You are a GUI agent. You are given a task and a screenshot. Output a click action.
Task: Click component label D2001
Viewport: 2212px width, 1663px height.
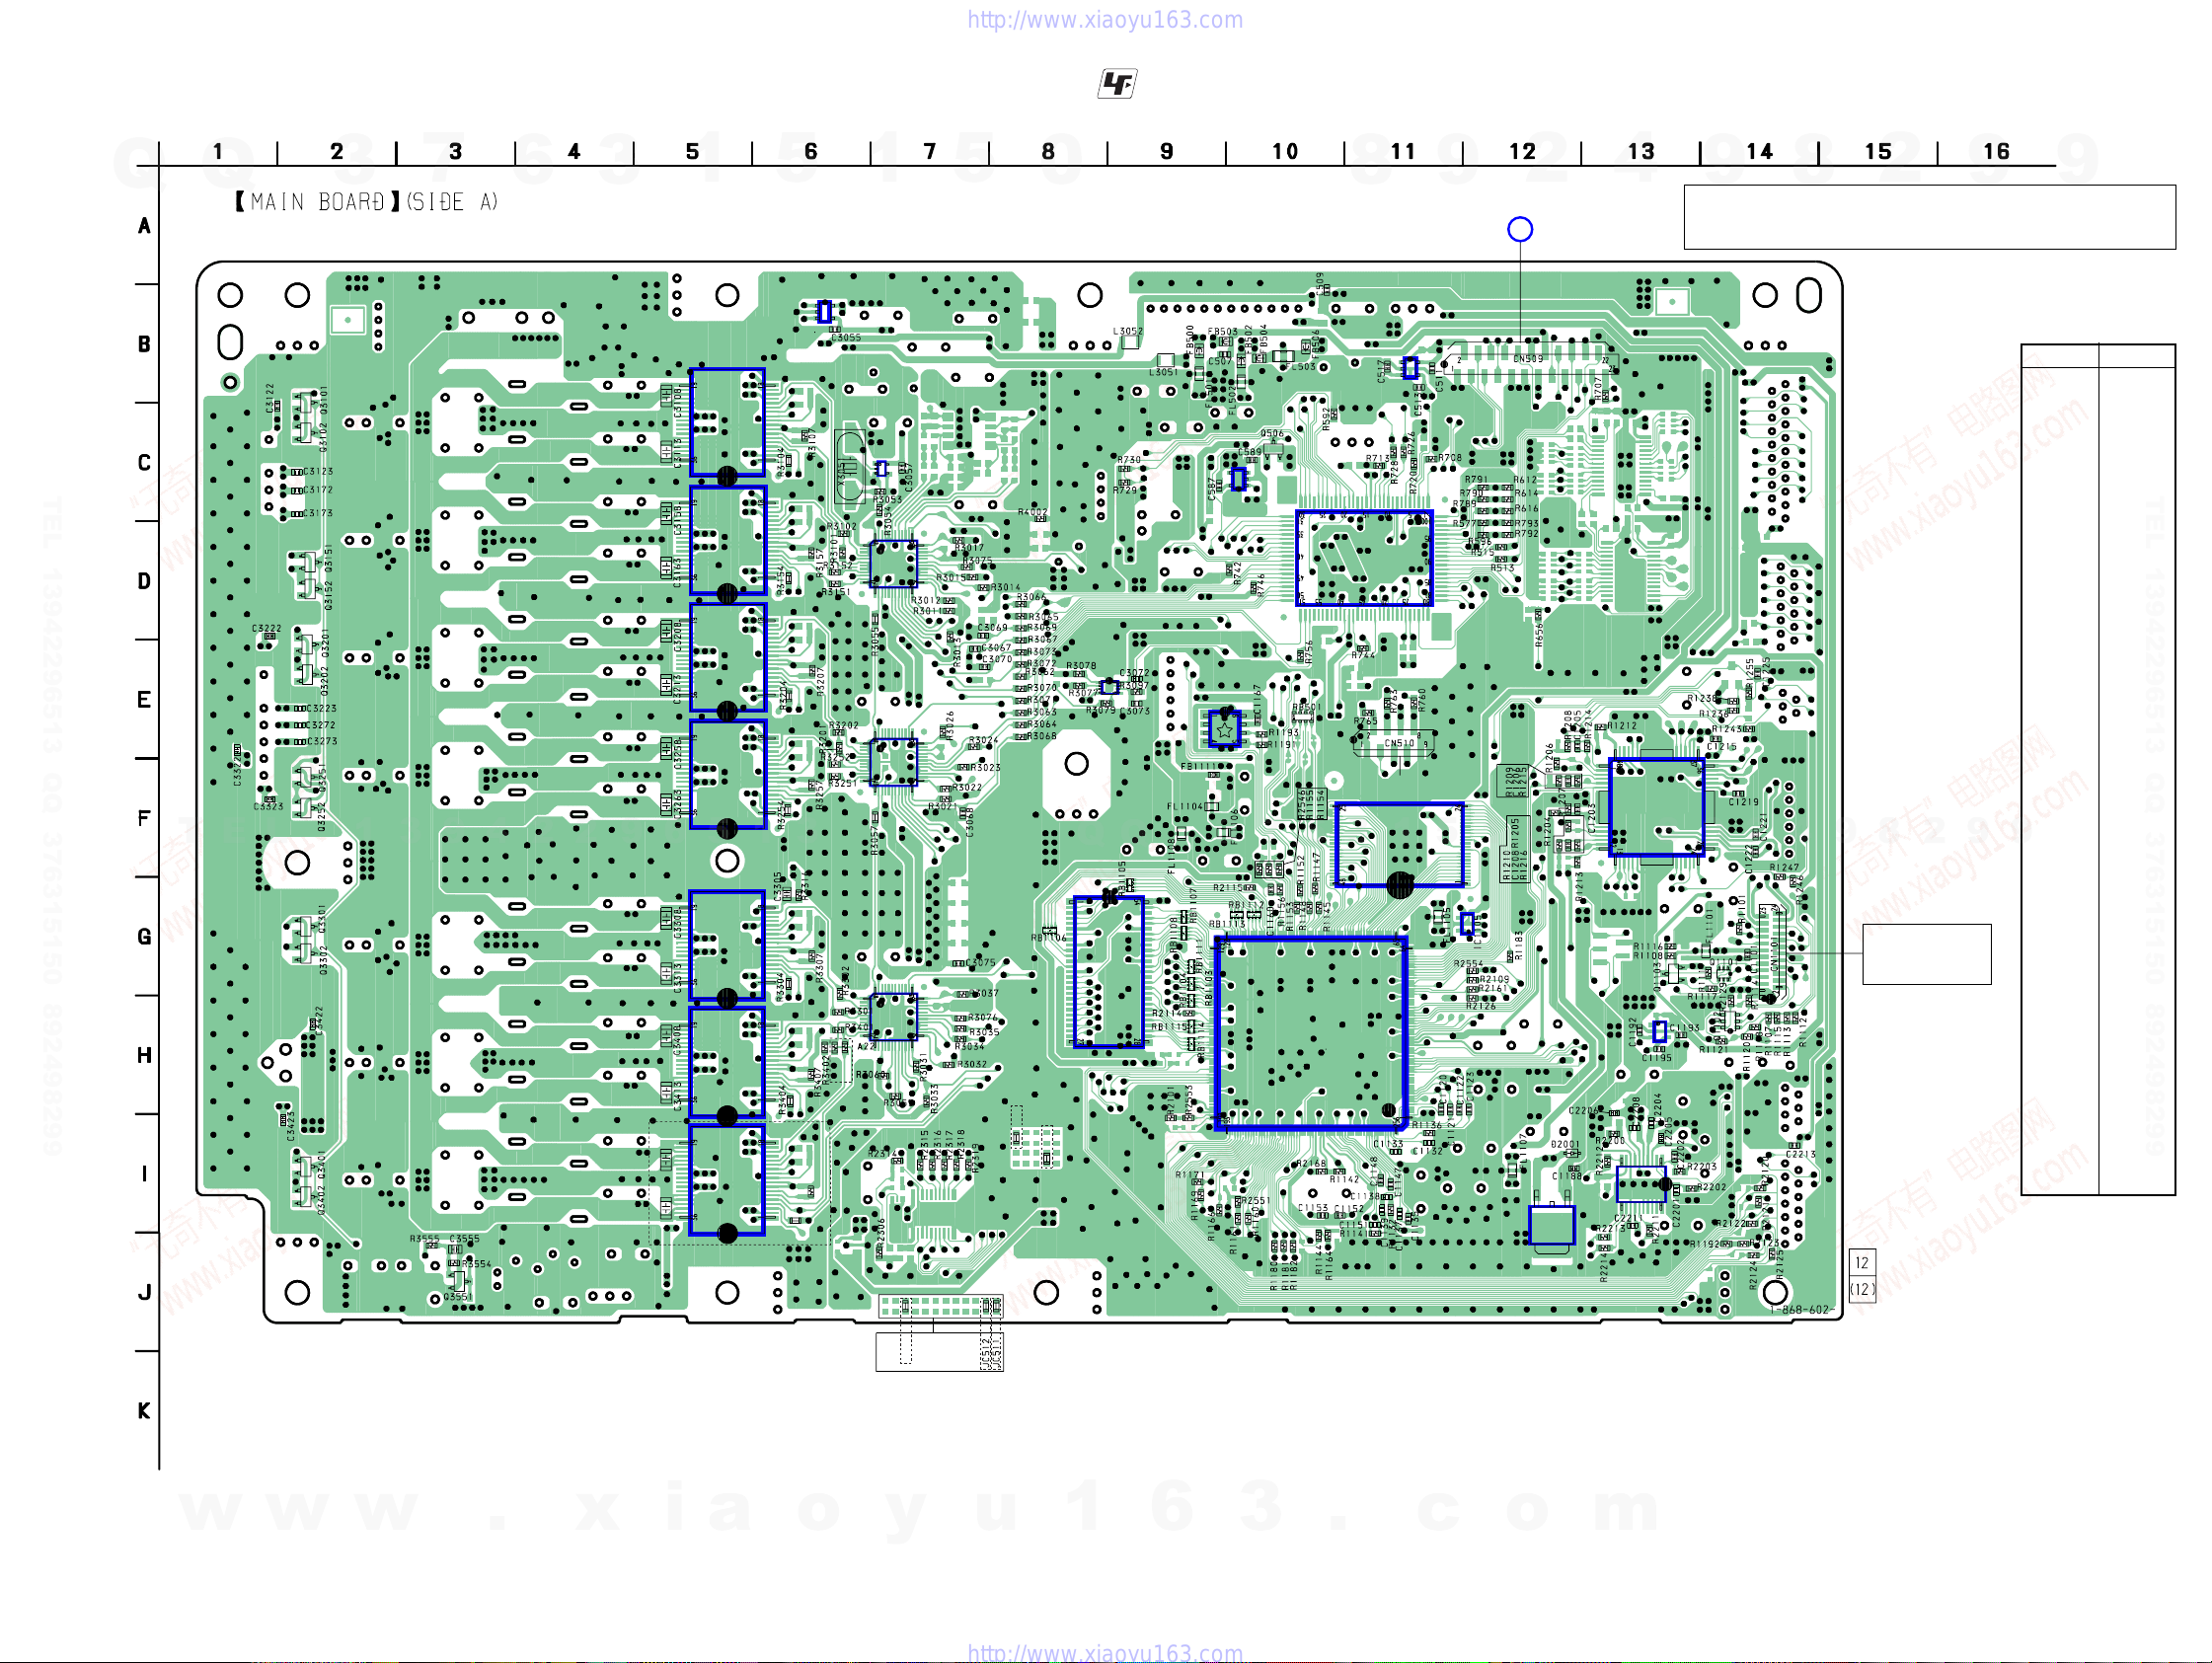(1566, 1145)
